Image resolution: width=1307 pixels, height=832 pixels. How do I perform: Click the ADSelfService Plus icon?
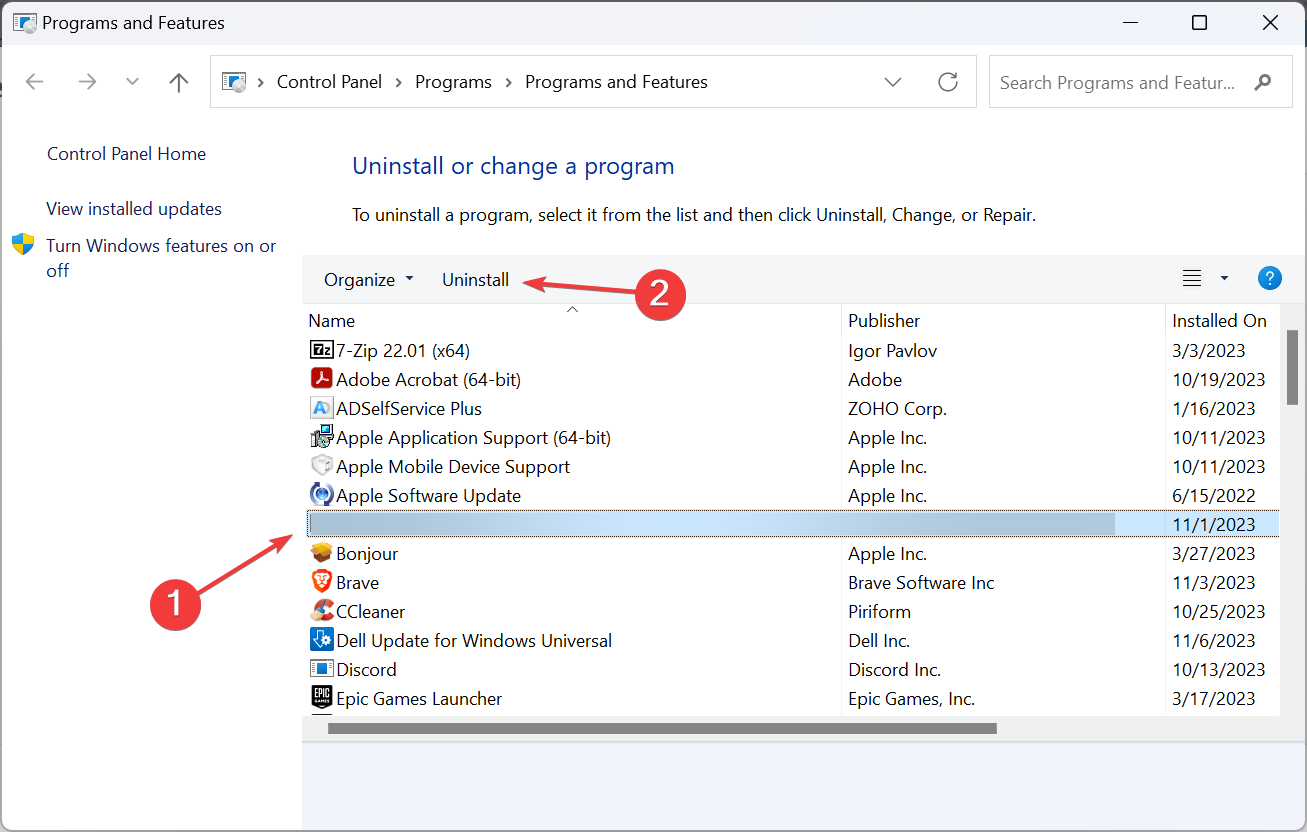pyautogui.click(x=321, y=408)
